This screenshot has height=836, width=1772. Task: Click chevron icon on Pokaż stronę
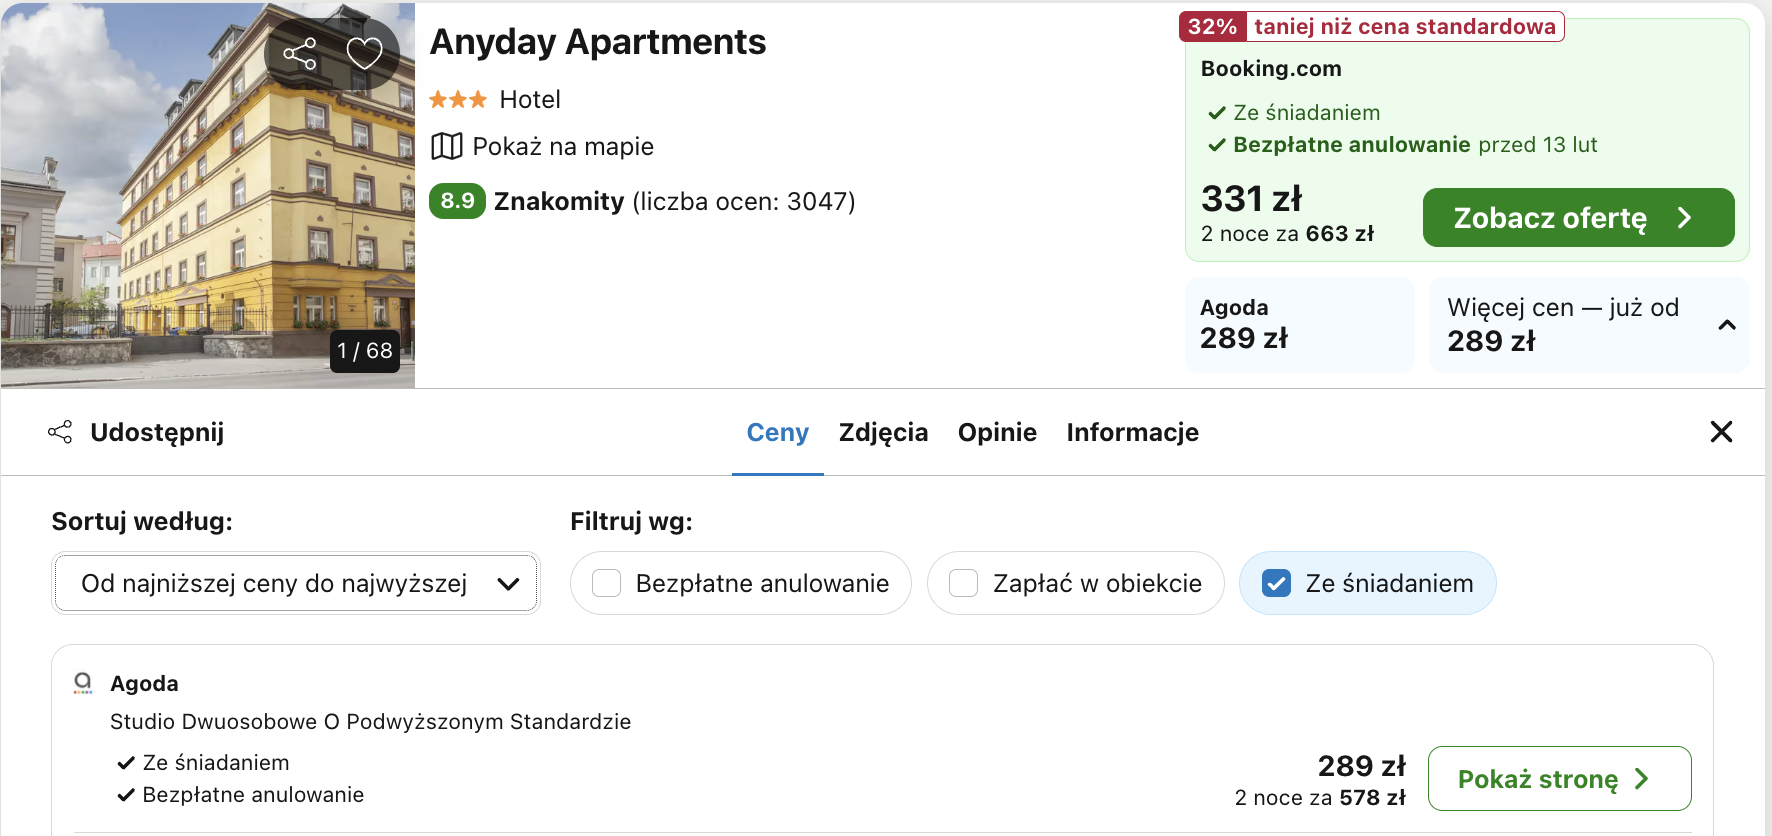click(1642, 779)
